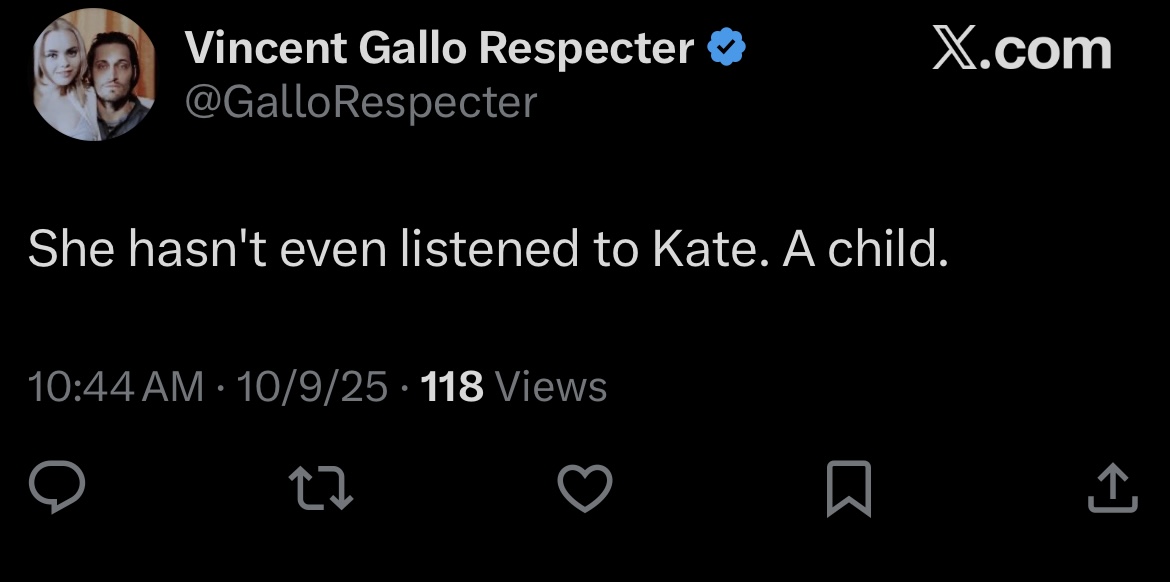Image resolution: width=1170 pixels, height=582 pixels.
Task: Click the @GalloRespecter handle
Action: point(361,102)
